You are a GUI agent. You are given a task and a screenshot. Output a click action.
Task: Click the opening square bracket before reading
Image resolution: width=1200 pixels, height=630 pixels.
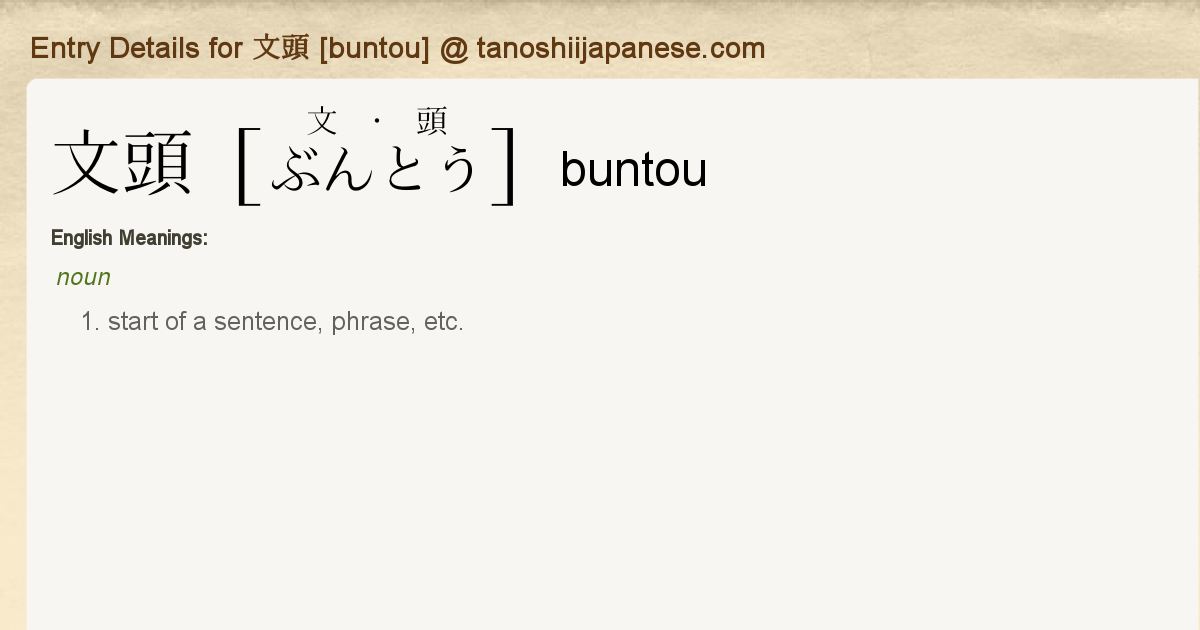click(x=248, y=166)
